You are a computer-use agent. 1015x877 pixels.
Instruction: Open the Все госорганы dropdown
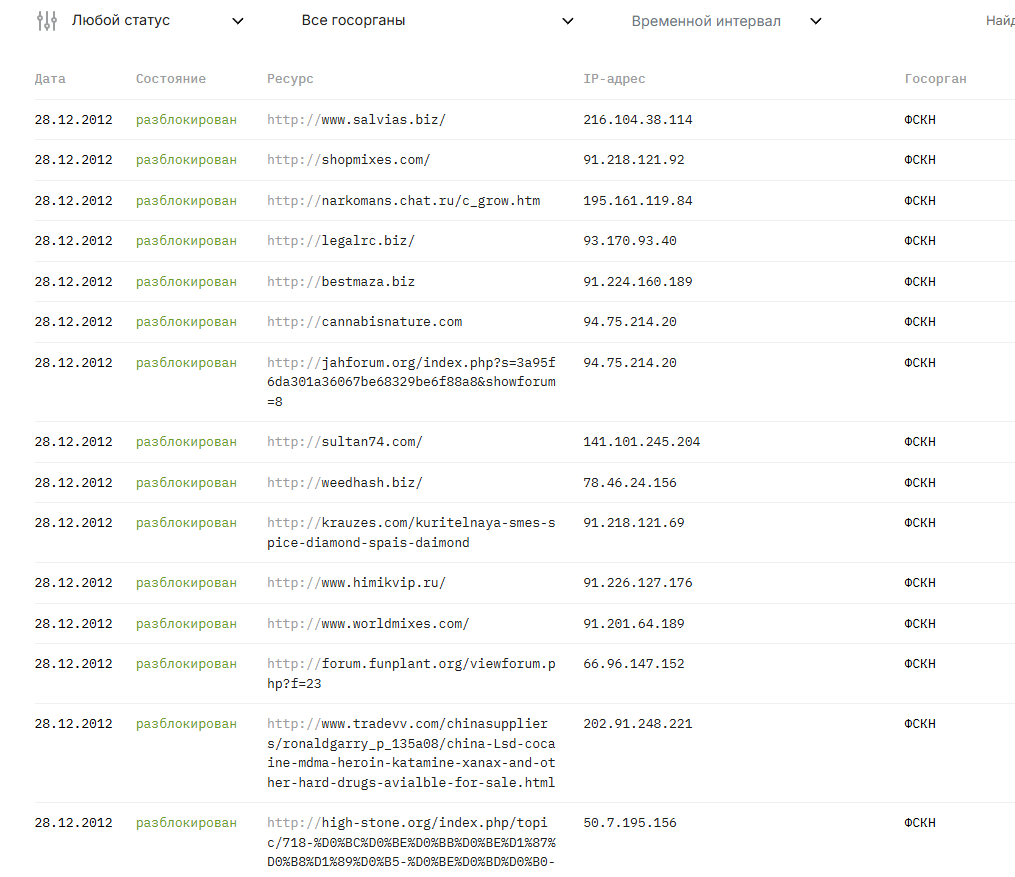pos(437,21)
